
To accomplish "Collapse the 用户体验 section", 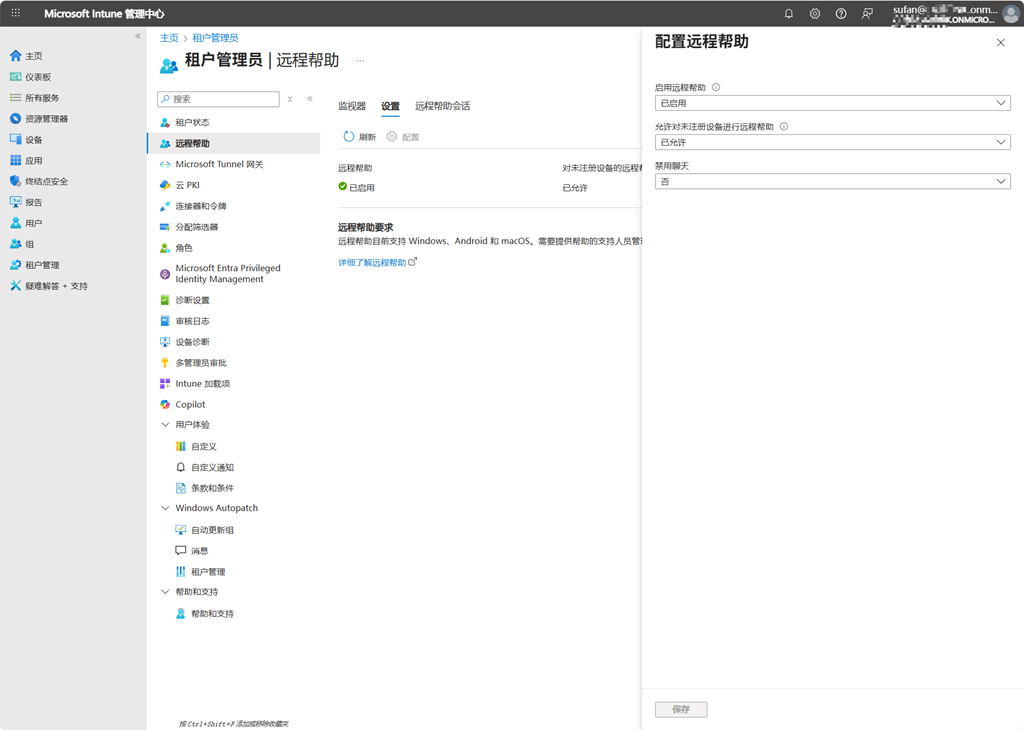I will [165, 425].
